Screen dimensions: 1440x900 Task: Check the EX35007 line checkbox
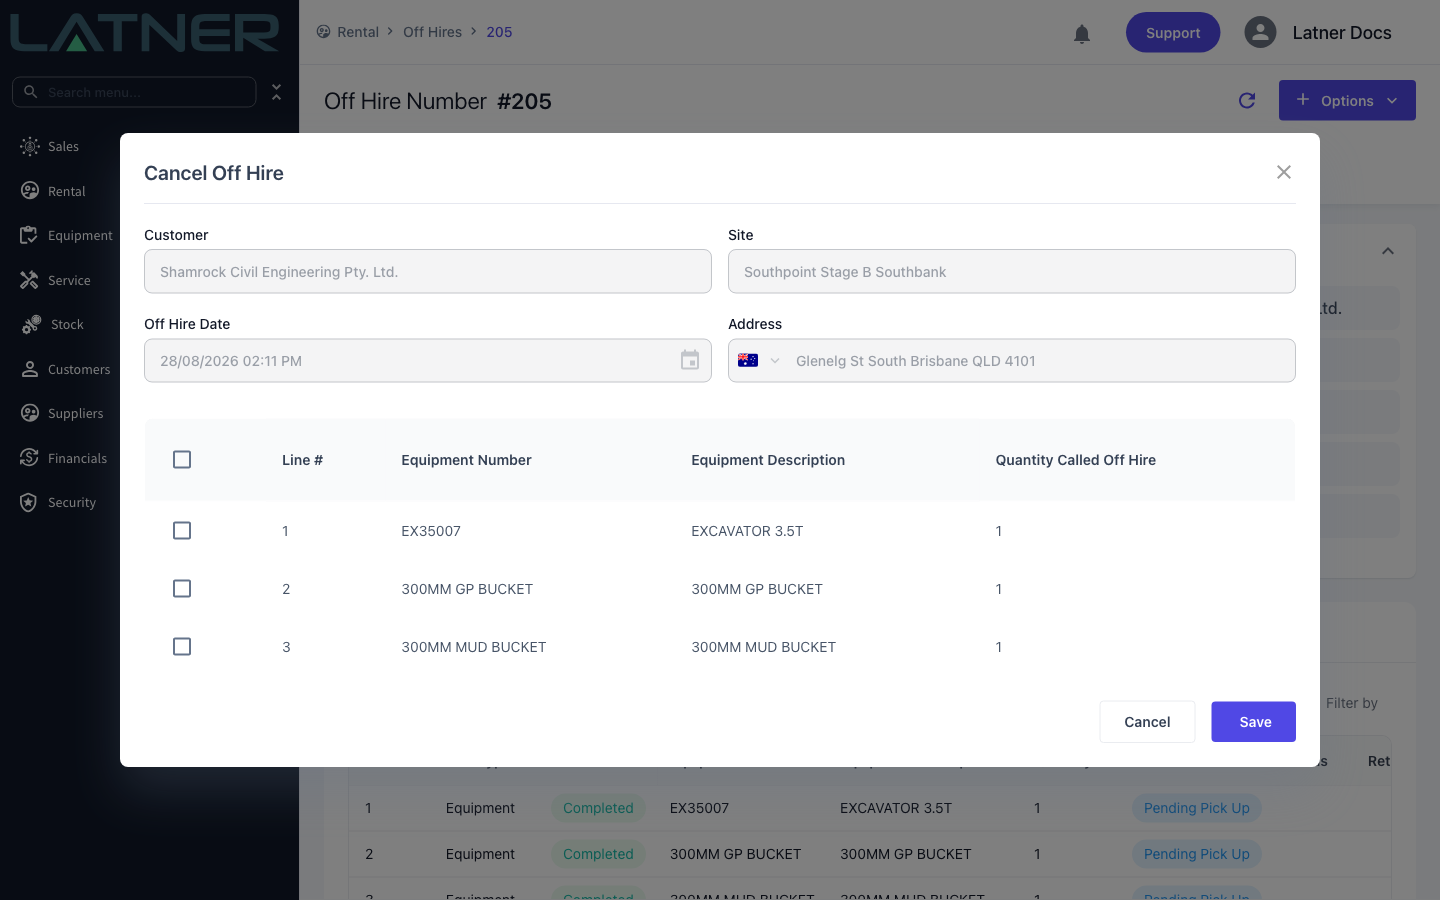click(x=182, y=530)
